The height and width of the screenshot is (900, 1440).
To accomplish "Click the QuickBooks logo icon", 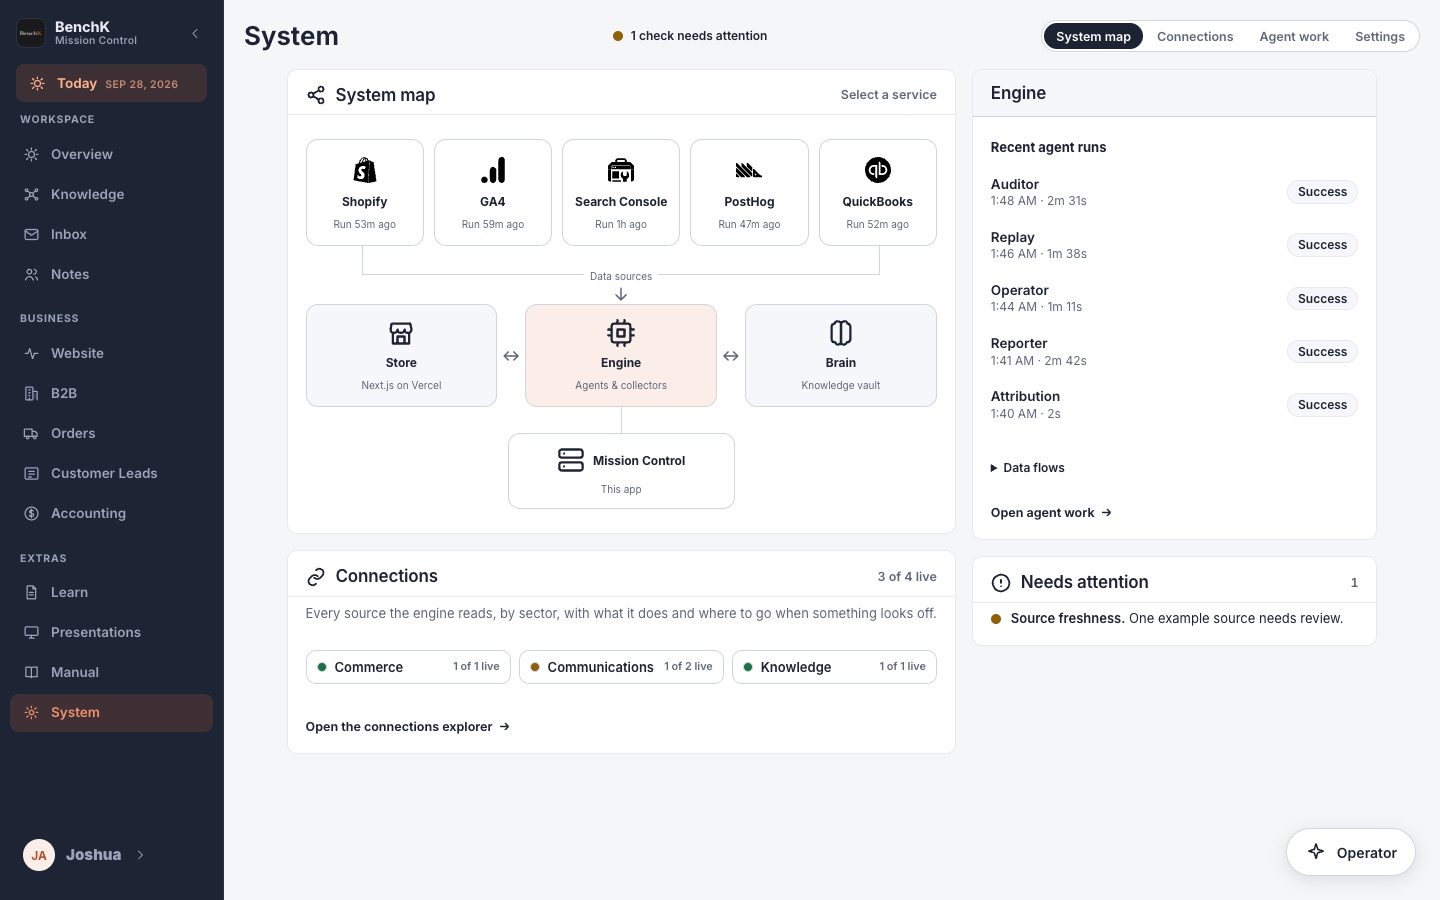I will tap(878, 170).
